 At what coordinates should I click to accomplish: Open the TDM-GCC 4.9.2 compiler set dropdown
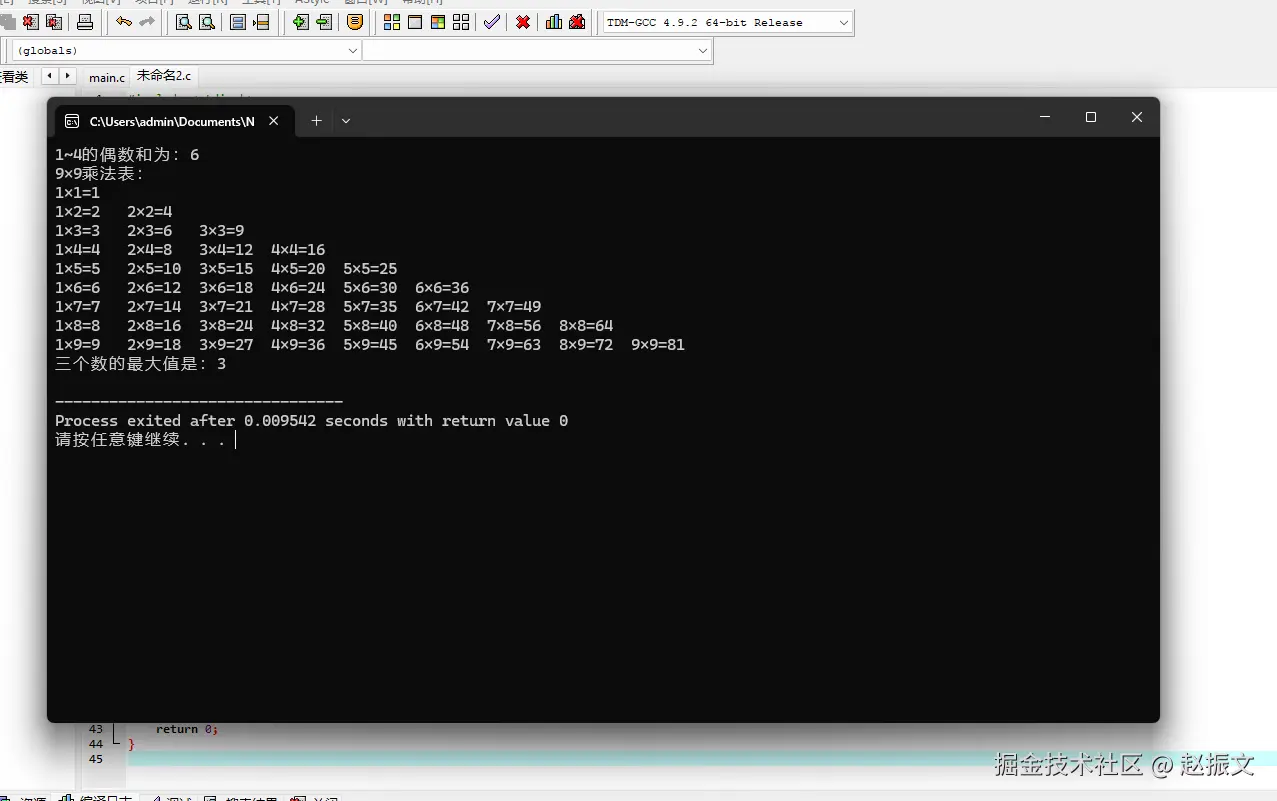point(728,22)
